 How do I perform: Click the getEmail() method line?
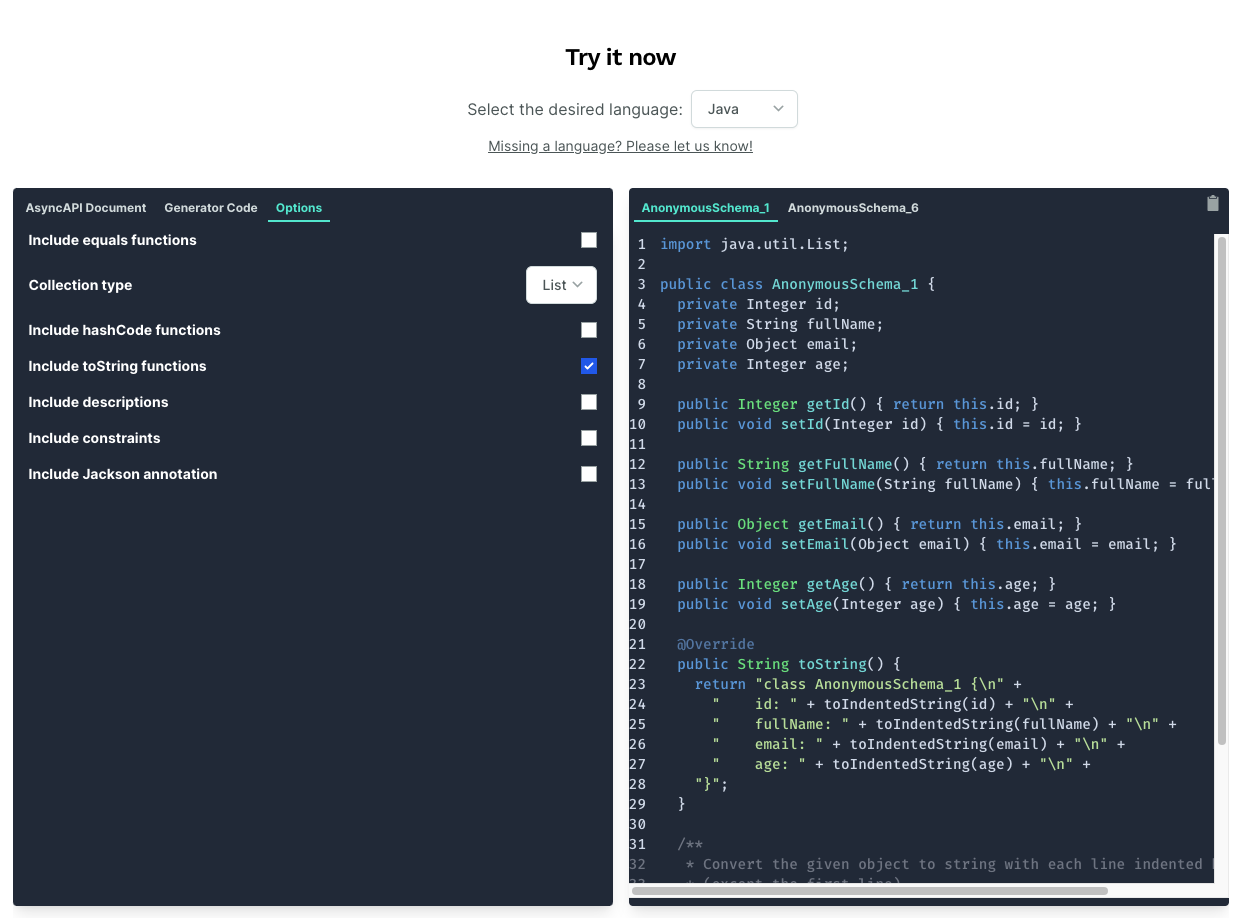pos(880,524)
